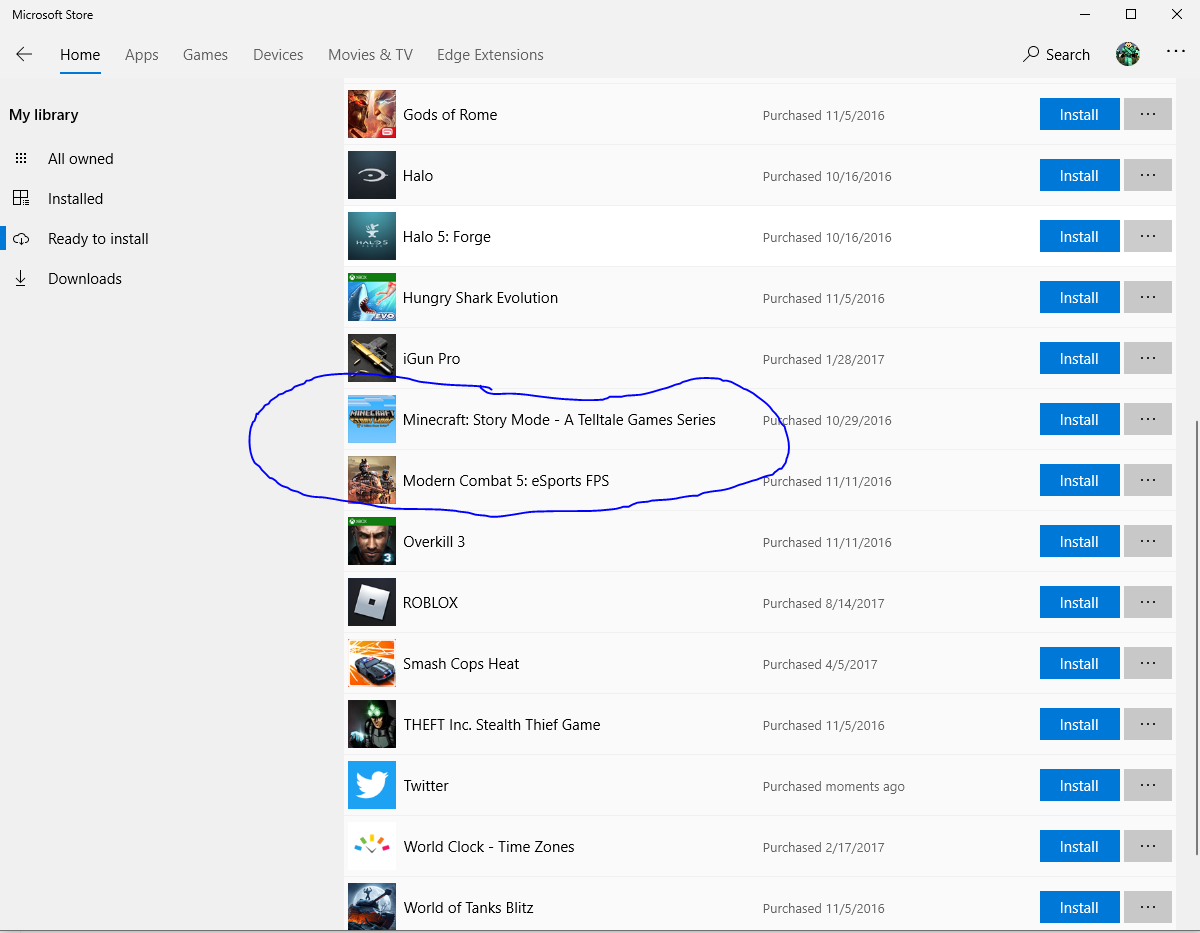Install Gods of Rome

(1079, 115)
